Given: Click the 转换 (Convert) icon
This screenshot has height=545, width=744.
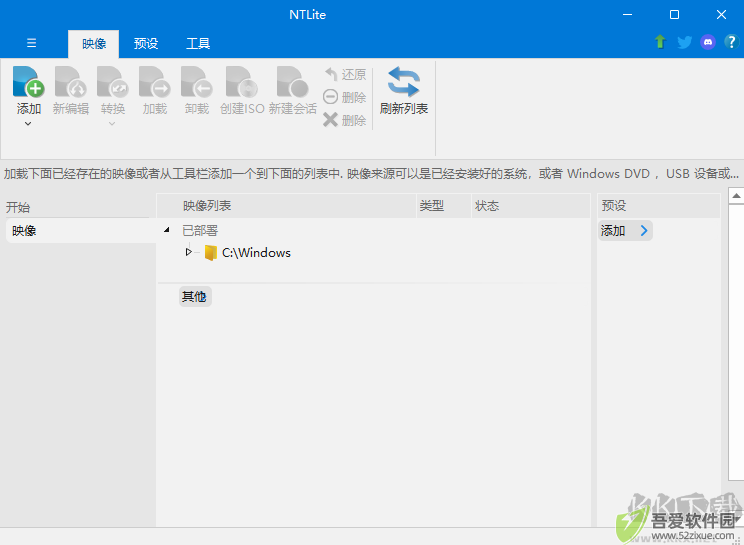Looking at the screenshot, I should click(112, 82).
